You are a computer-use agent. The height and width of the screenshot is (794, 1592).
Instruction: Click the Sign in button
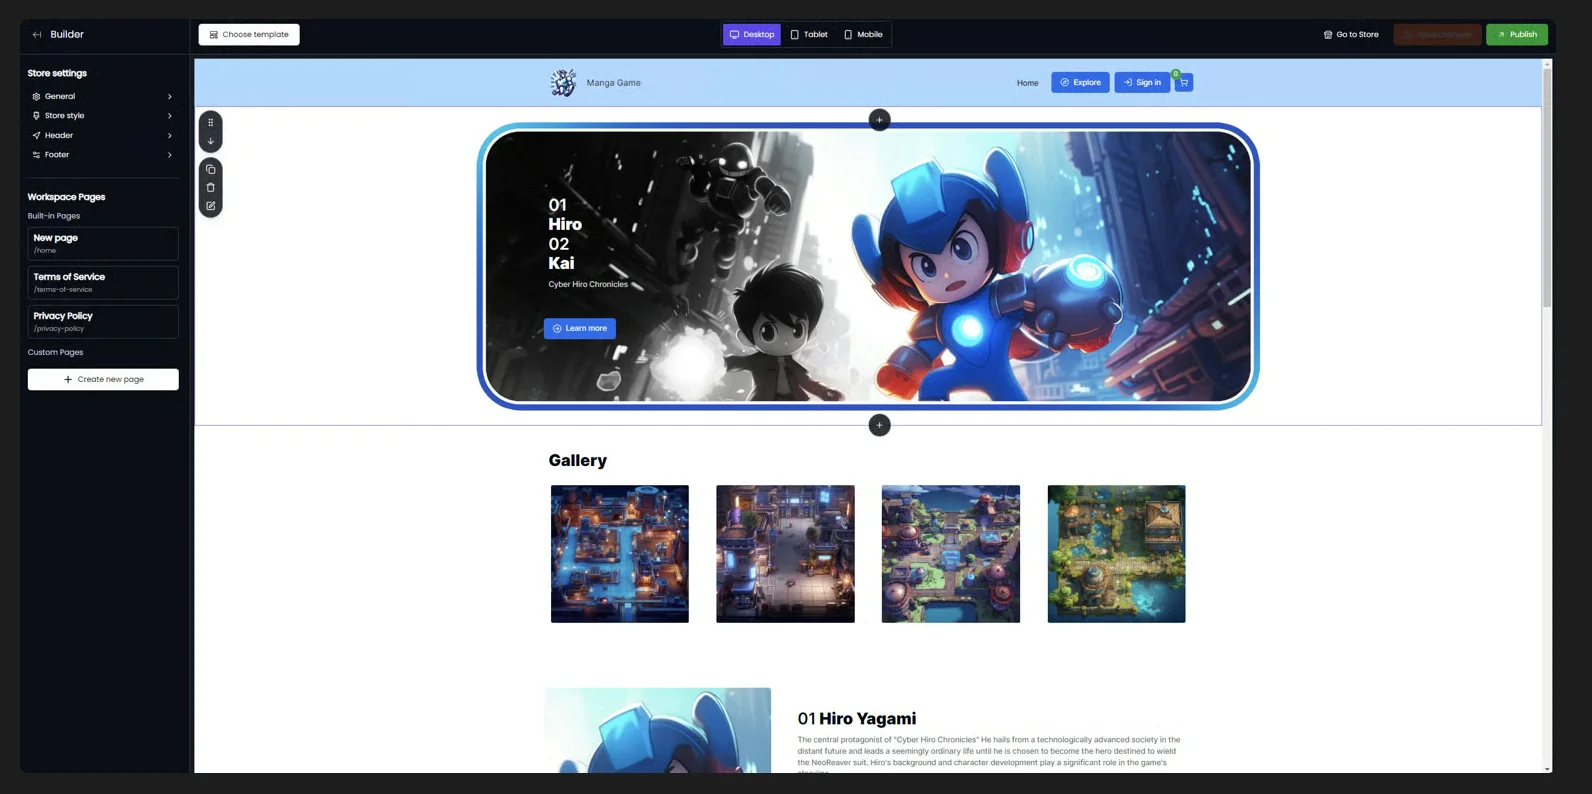coord(1142,83)
